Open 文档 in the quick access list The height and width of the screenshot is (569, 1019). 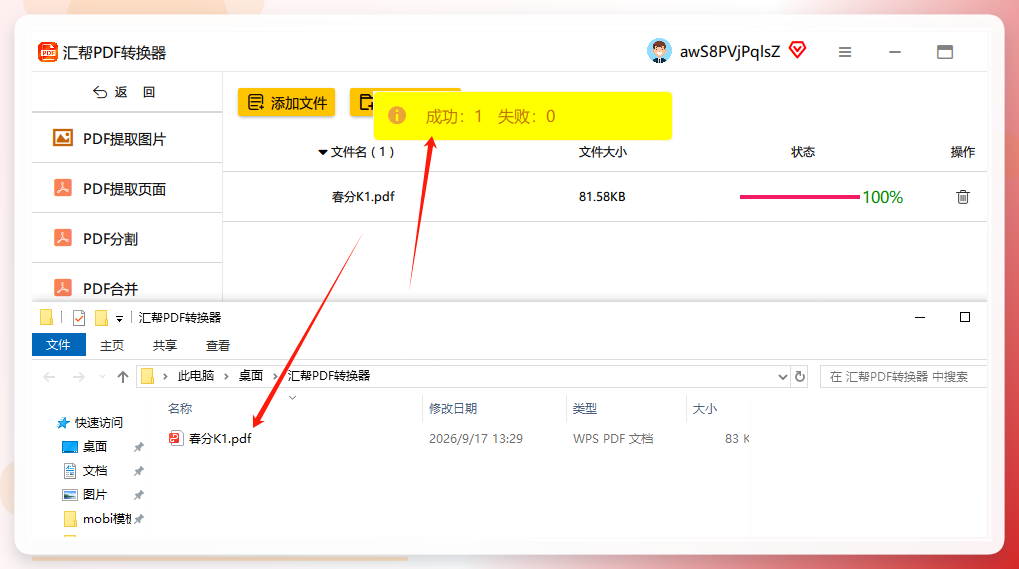[x=95, y=471]
